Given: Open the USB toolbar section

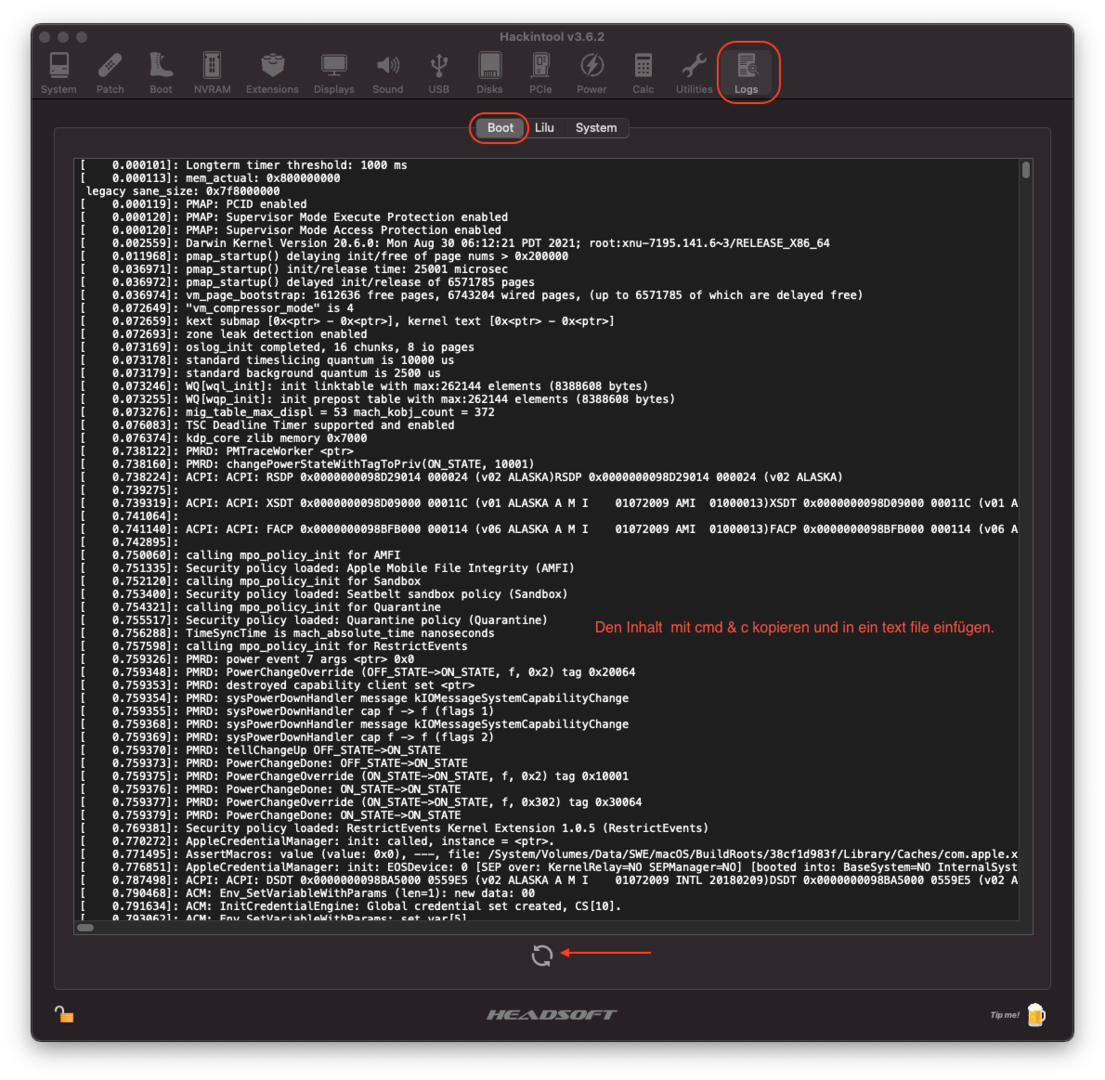Looking at the screenshot, I should coord(438,73).
